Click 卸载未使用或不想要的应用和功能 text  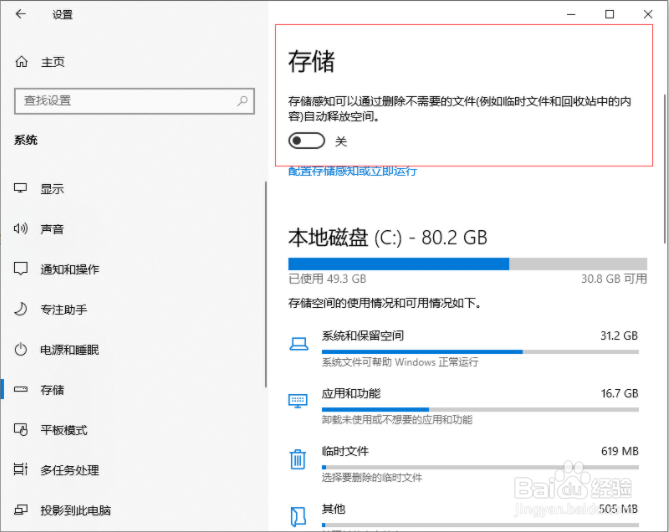coord(397,420)
